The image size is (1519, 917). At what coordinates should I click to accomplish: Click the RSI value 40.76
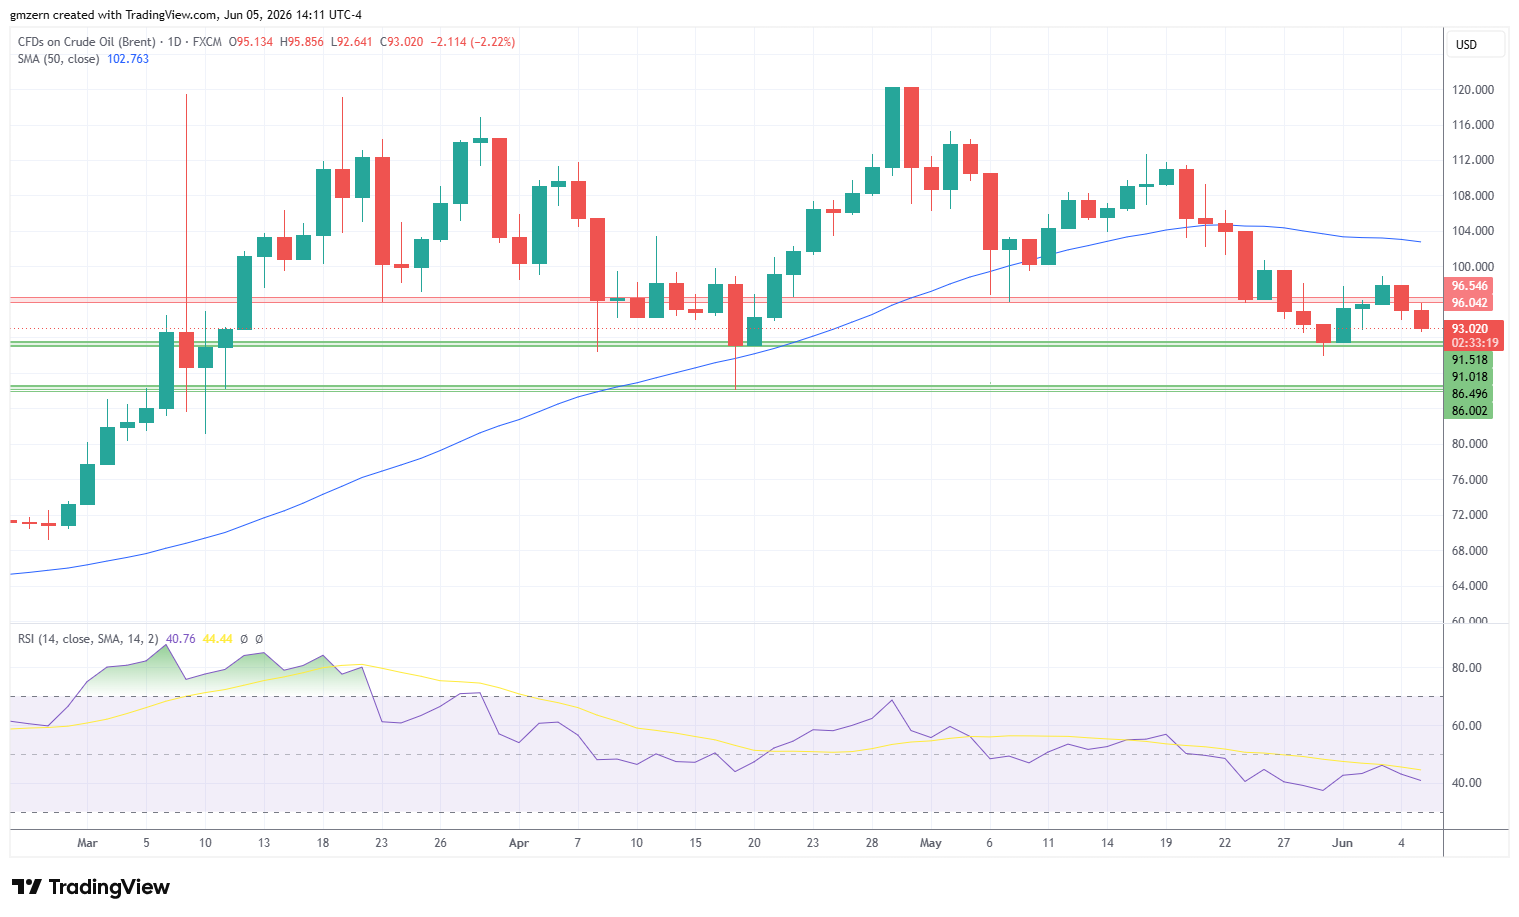[x=181, y=639]
